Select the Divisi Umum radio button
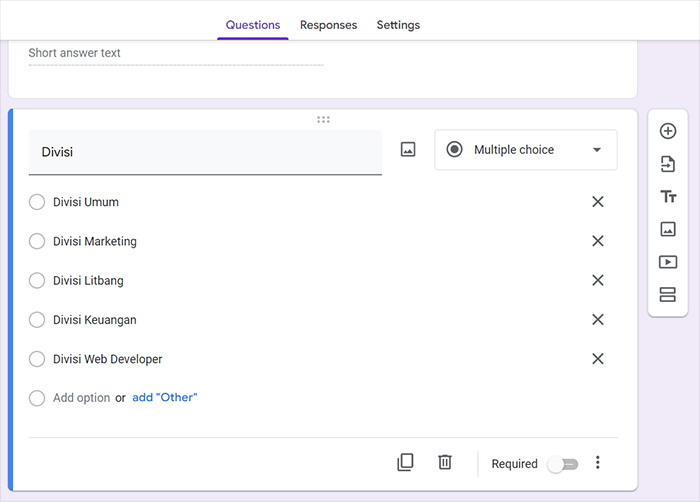Image resolution: width=700 pixels, height=502 pixels. 37,202
